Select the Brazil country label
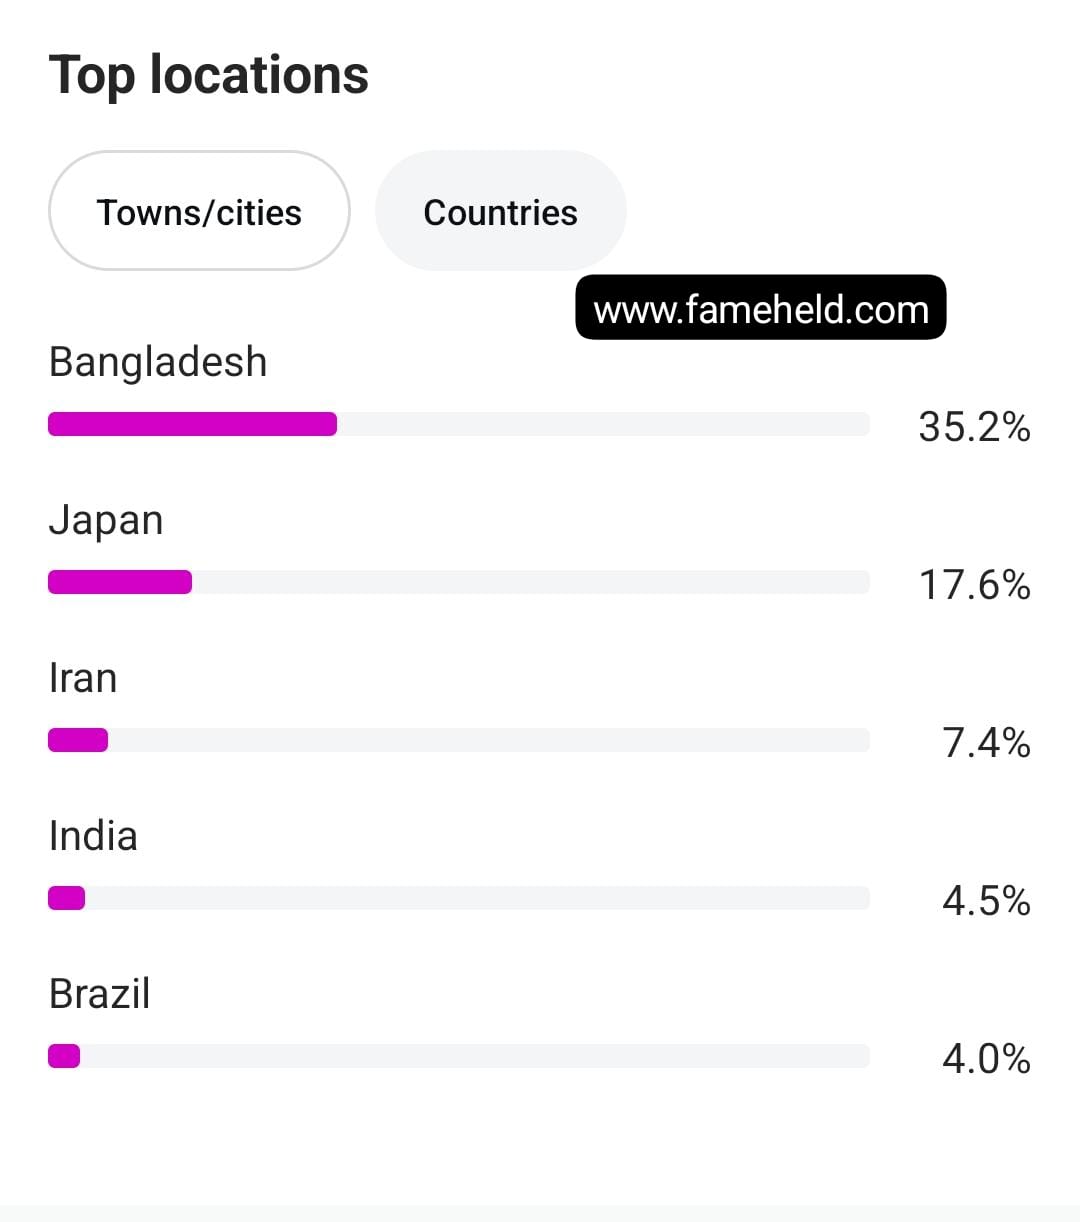 (x=99, y=994)
